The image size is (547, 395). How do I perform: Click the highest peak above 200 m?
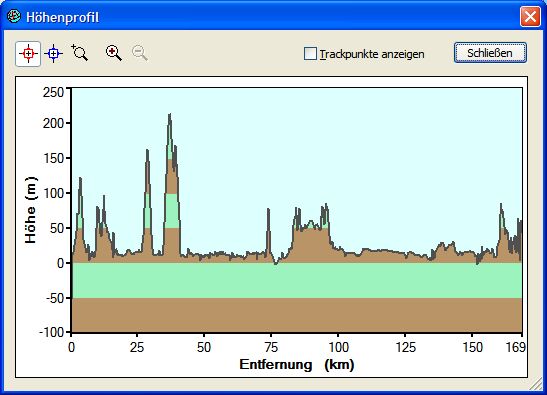click(x=170, y=114)
